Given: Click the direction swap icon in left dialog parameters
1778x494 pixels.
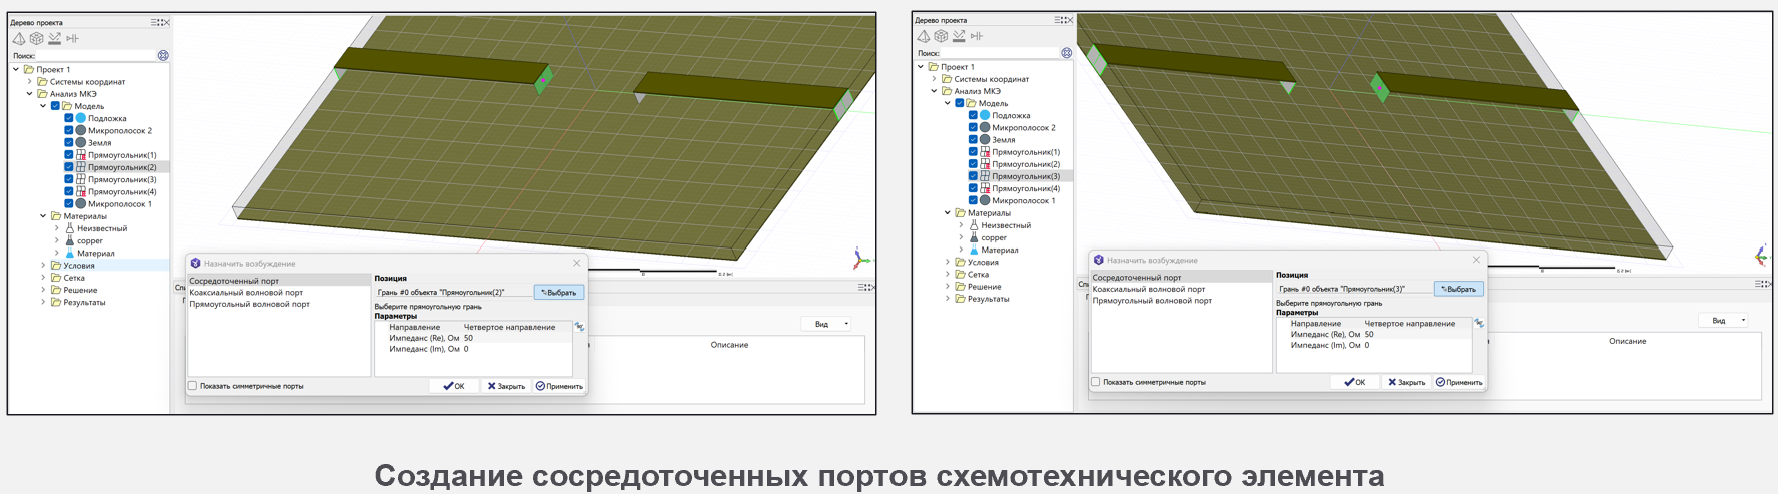Looking at the screenshot, I should coord(579,327).
